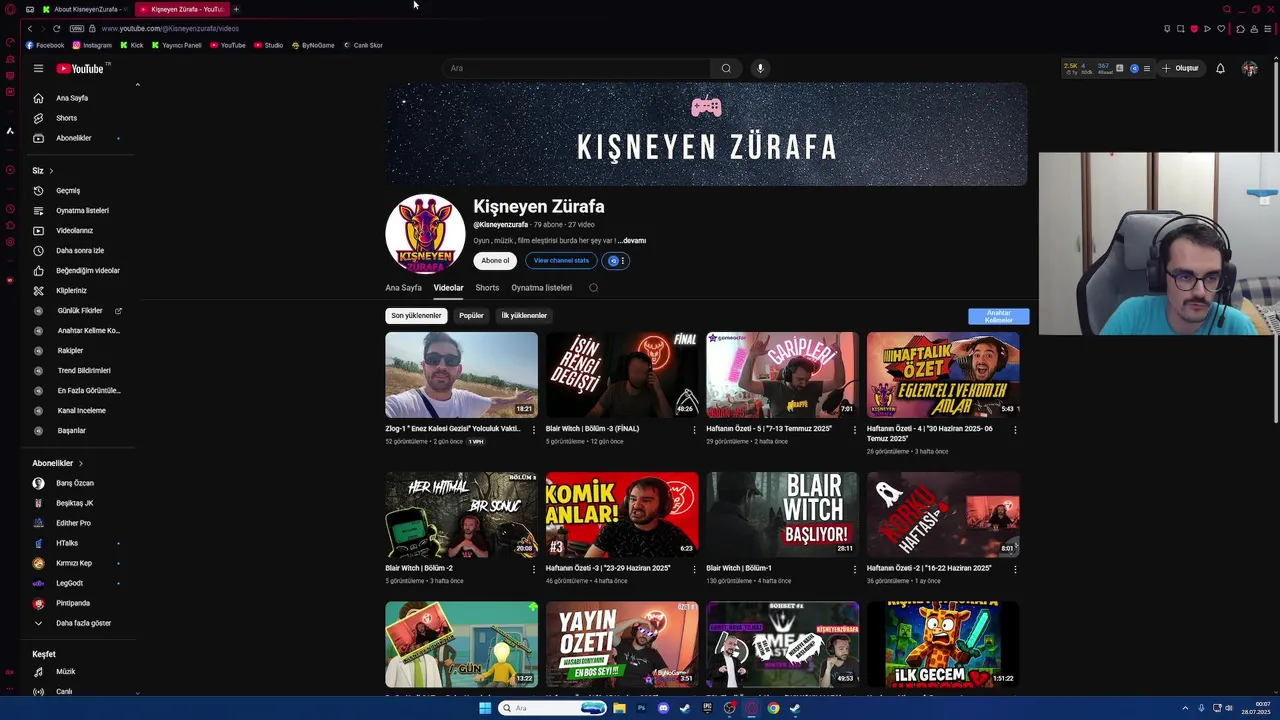Open the Zlog-1 Enez Kalesi video thumbnail
The height and width of the screenshot is (720, 1280).
tap(461, 375)
